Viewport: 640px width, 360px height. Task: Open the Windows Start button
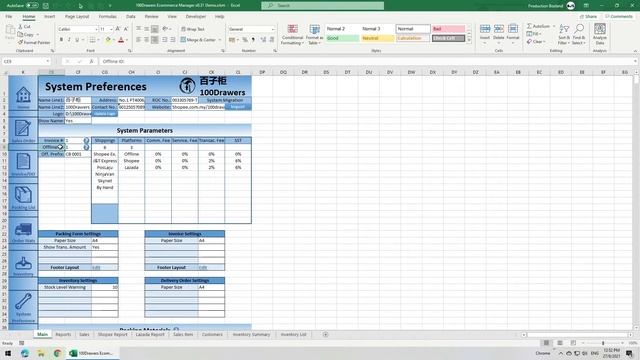[x=8, y=353]
